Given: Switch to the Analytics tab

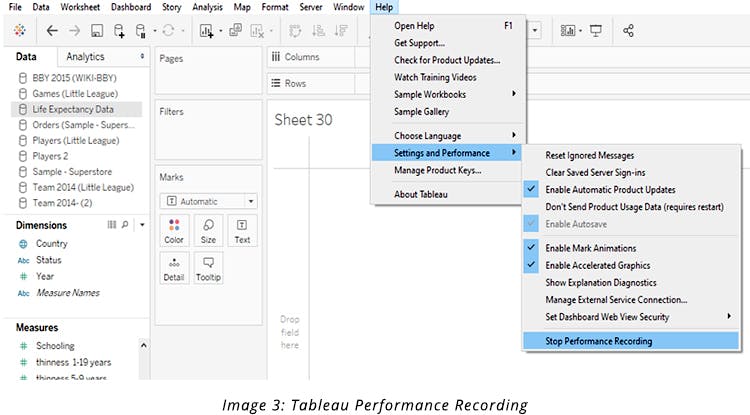Looking at the screenshot, I should point(85,57).
